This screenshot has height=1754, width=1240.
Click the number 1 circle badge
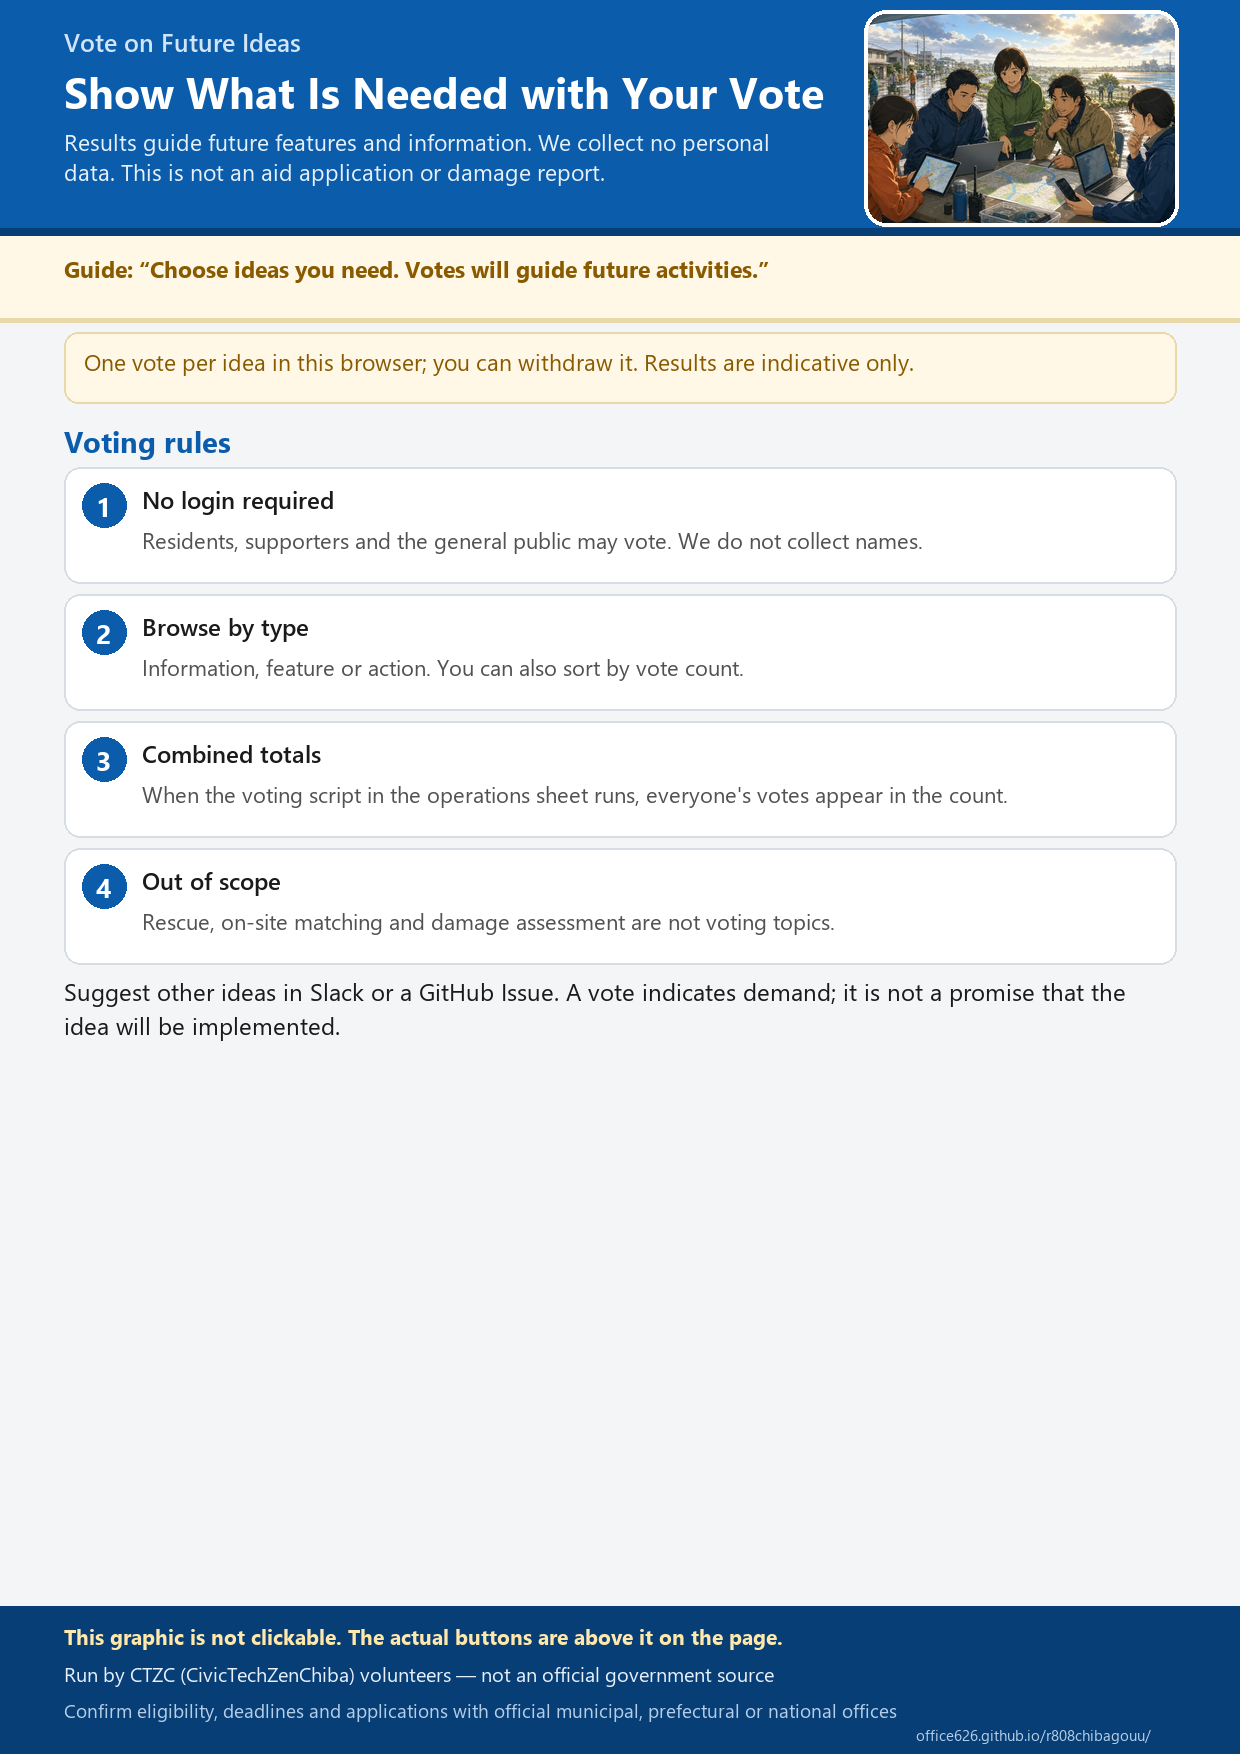point(104,506)
